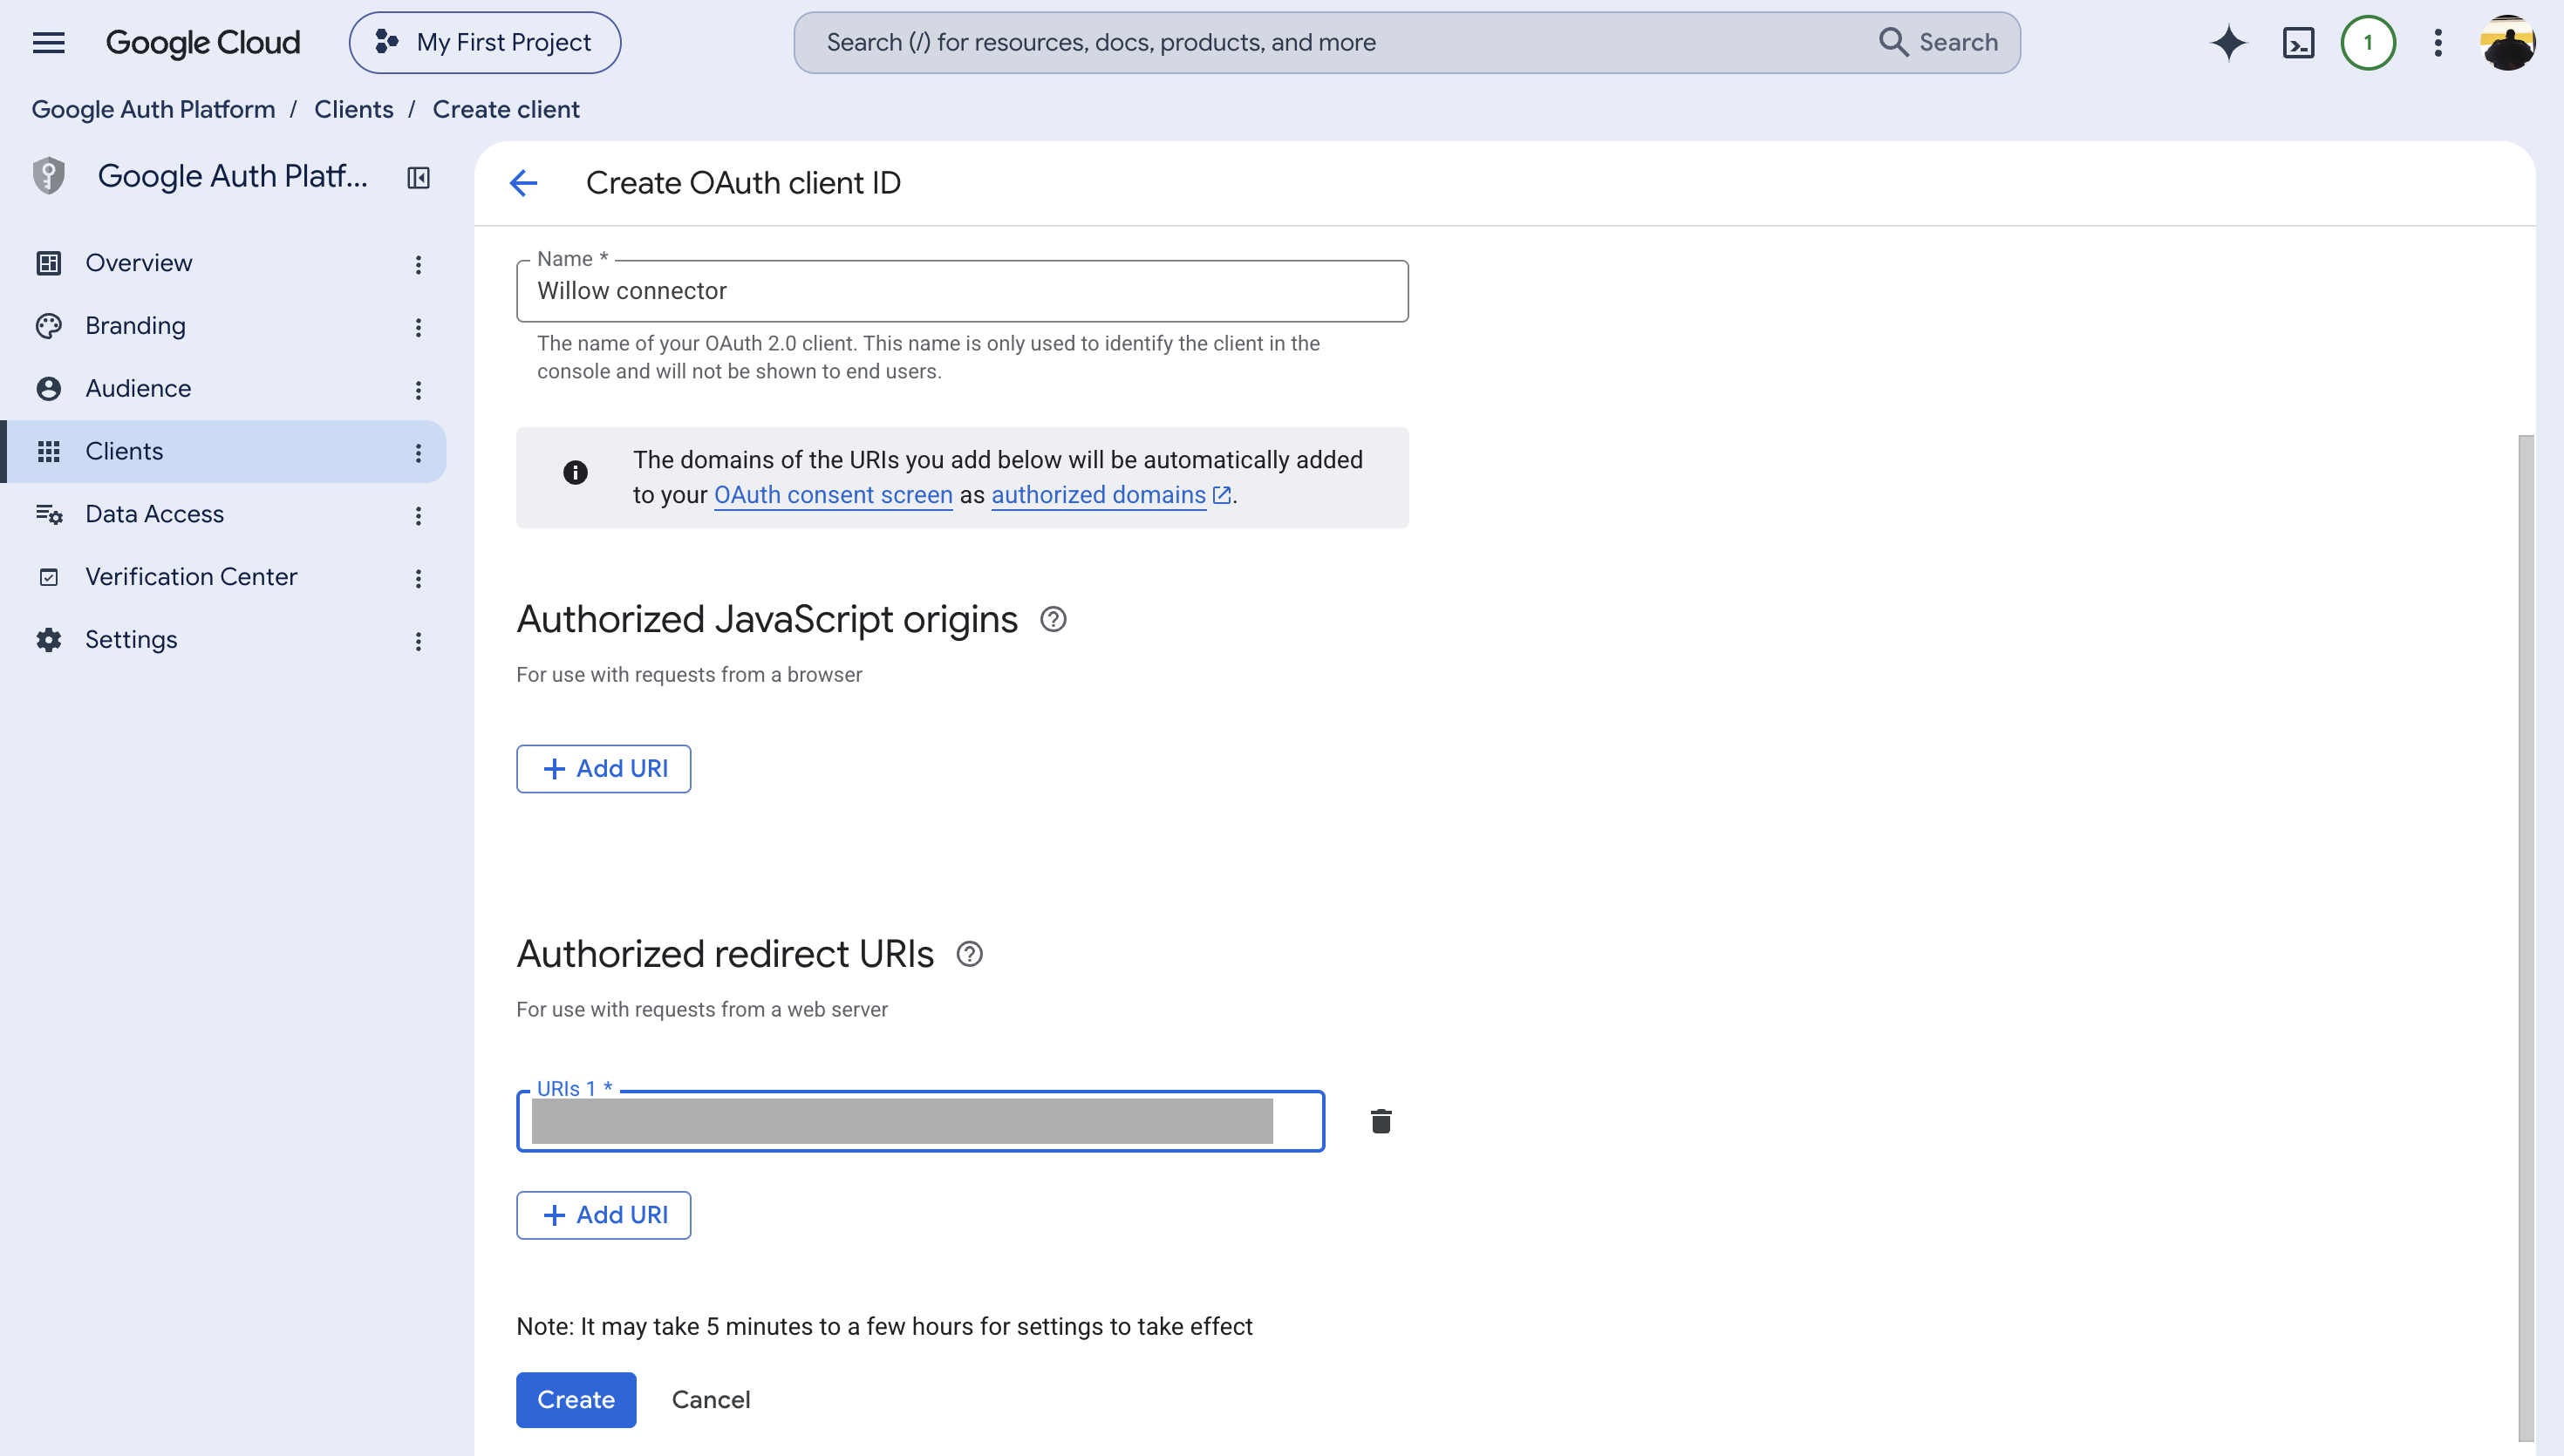This screenshot has height=1456, width=2564.
Task: Select Verification Center in the sidebar
Action: point(225,578)
